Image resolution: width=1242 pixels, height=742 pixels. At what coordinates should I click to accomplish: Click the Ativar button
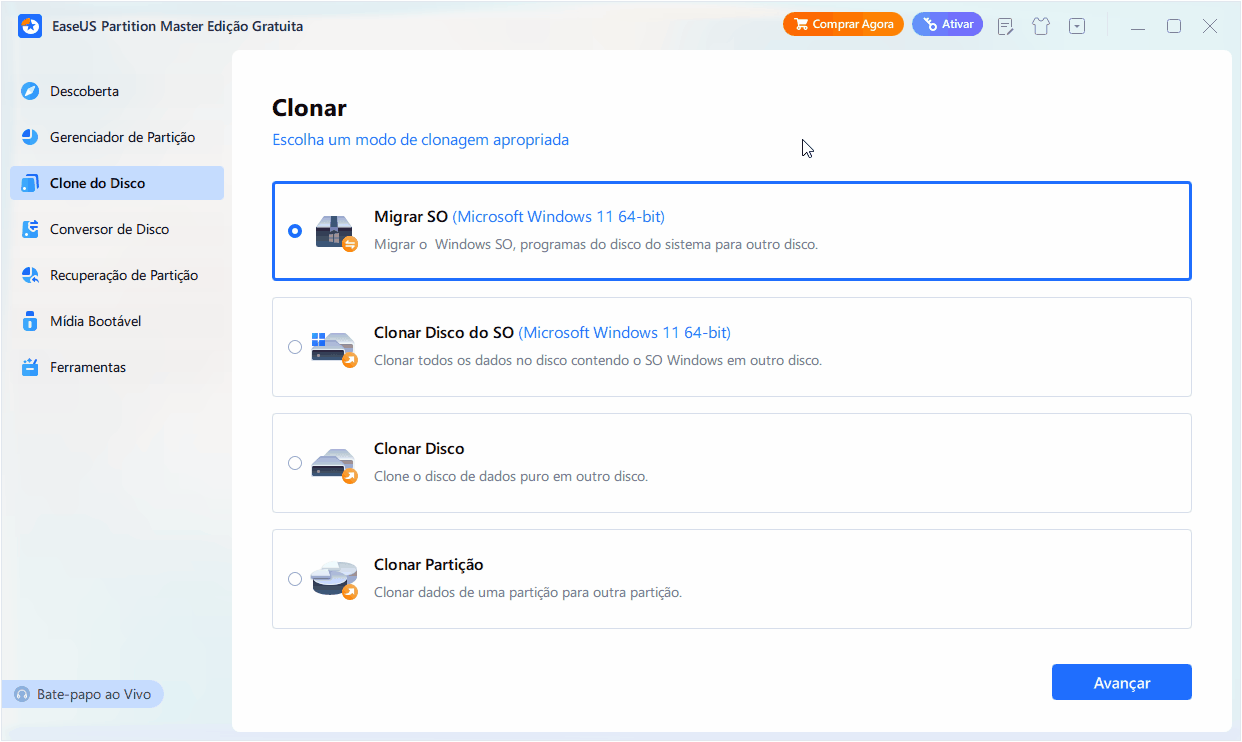point(947,24)
